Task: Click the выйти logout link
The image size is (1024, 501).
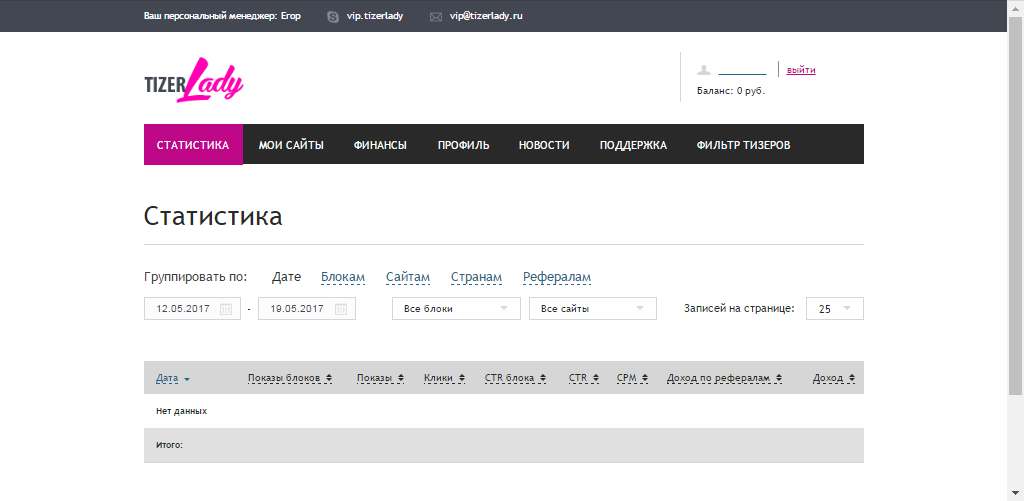Action: tap(801, 70)
